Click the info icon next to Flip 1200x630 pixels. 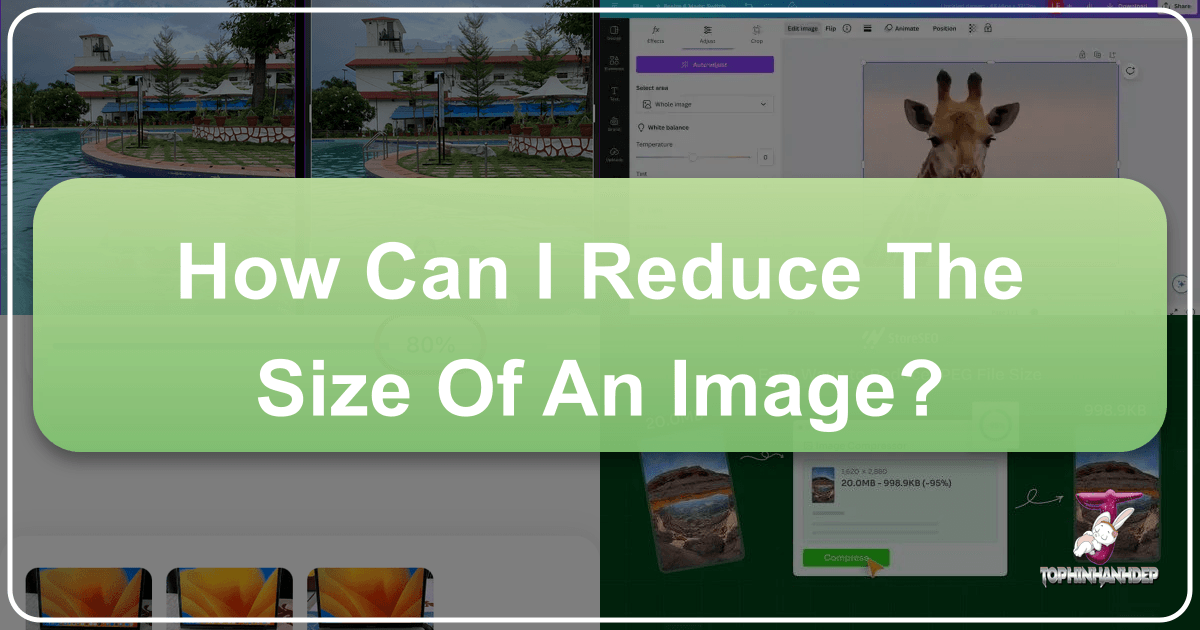(x=847, y=28)
